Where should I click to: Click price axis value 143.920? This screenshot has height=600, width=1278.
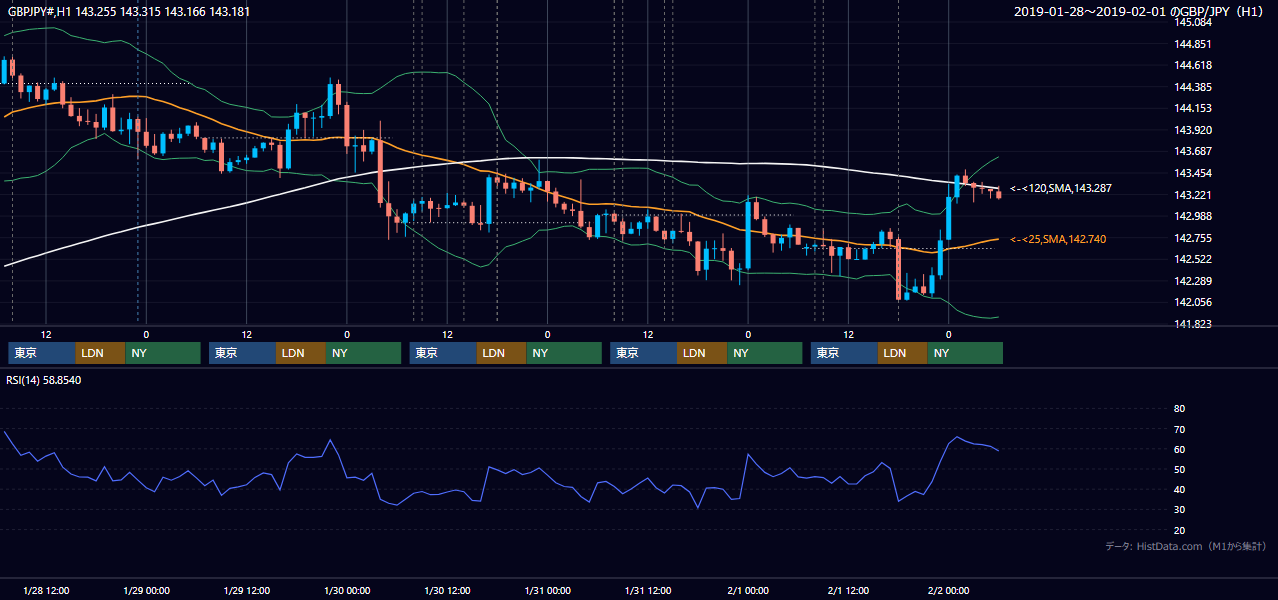click(x=1193, y=130)
